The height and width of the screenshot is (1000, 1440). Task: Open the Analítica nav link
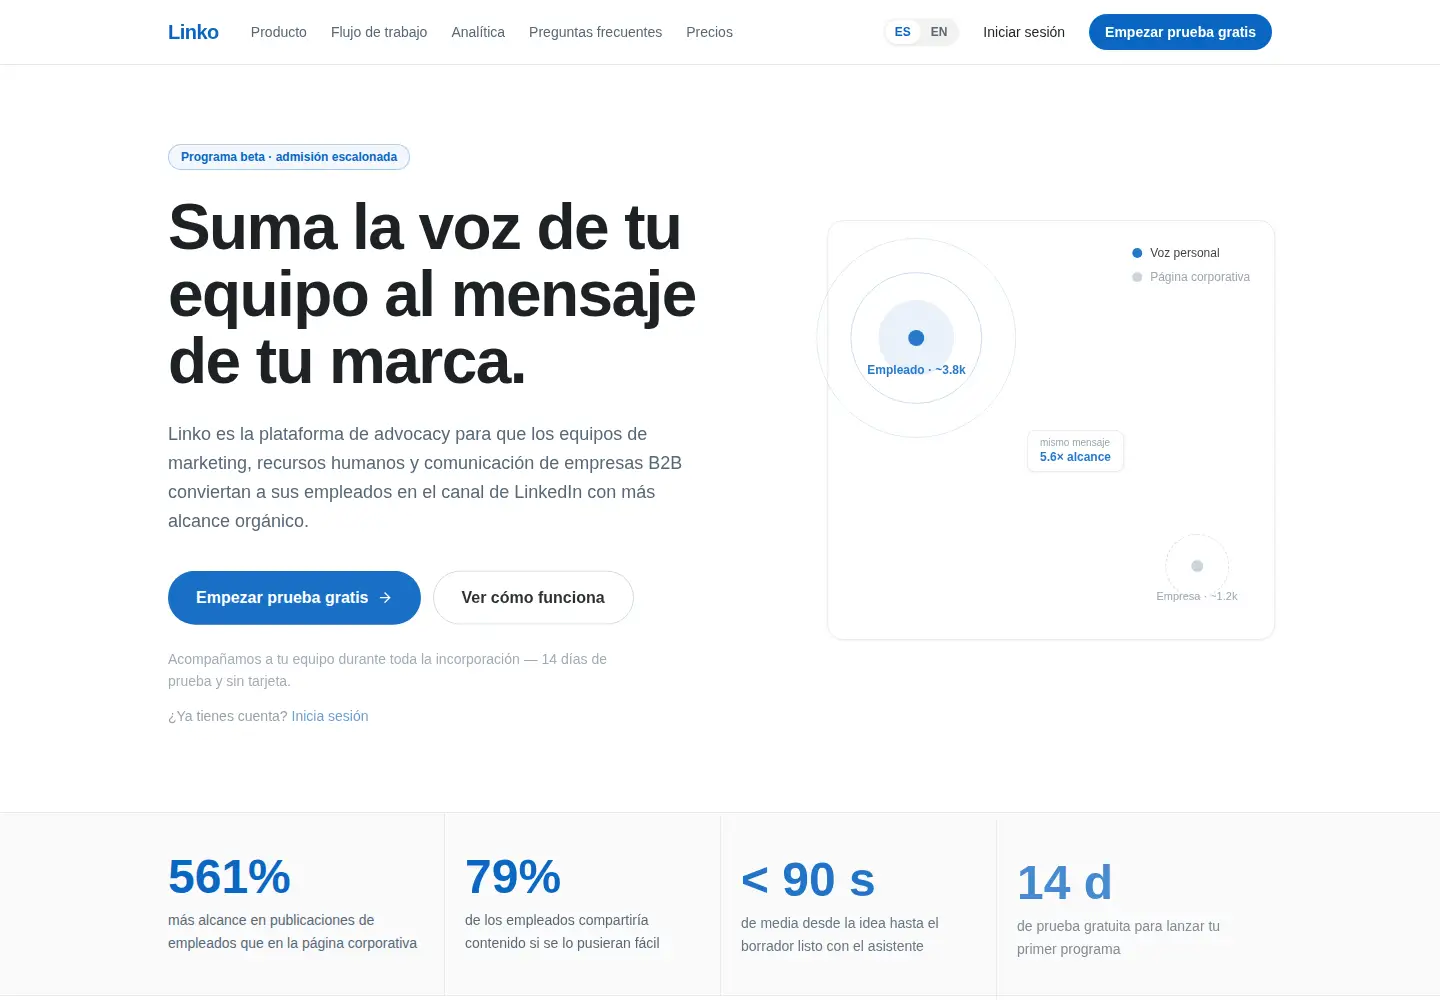(x=478, y=32)
